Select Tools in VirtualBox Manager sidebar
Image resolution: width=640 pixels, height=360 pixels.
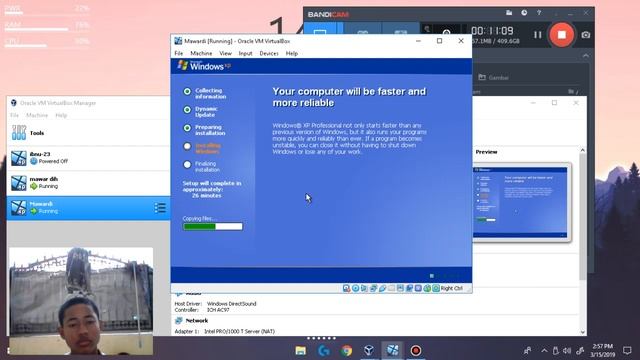89,133
